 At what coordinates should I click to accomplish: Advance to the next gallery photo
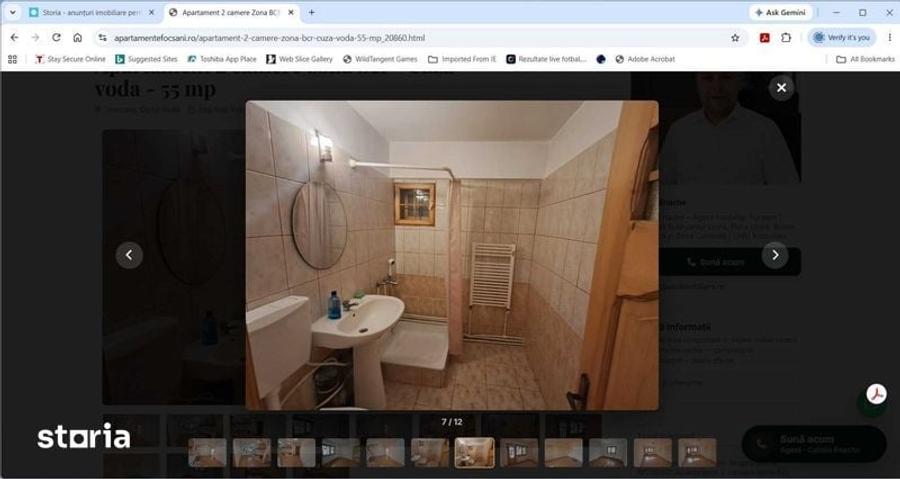[x=775, y=255]
